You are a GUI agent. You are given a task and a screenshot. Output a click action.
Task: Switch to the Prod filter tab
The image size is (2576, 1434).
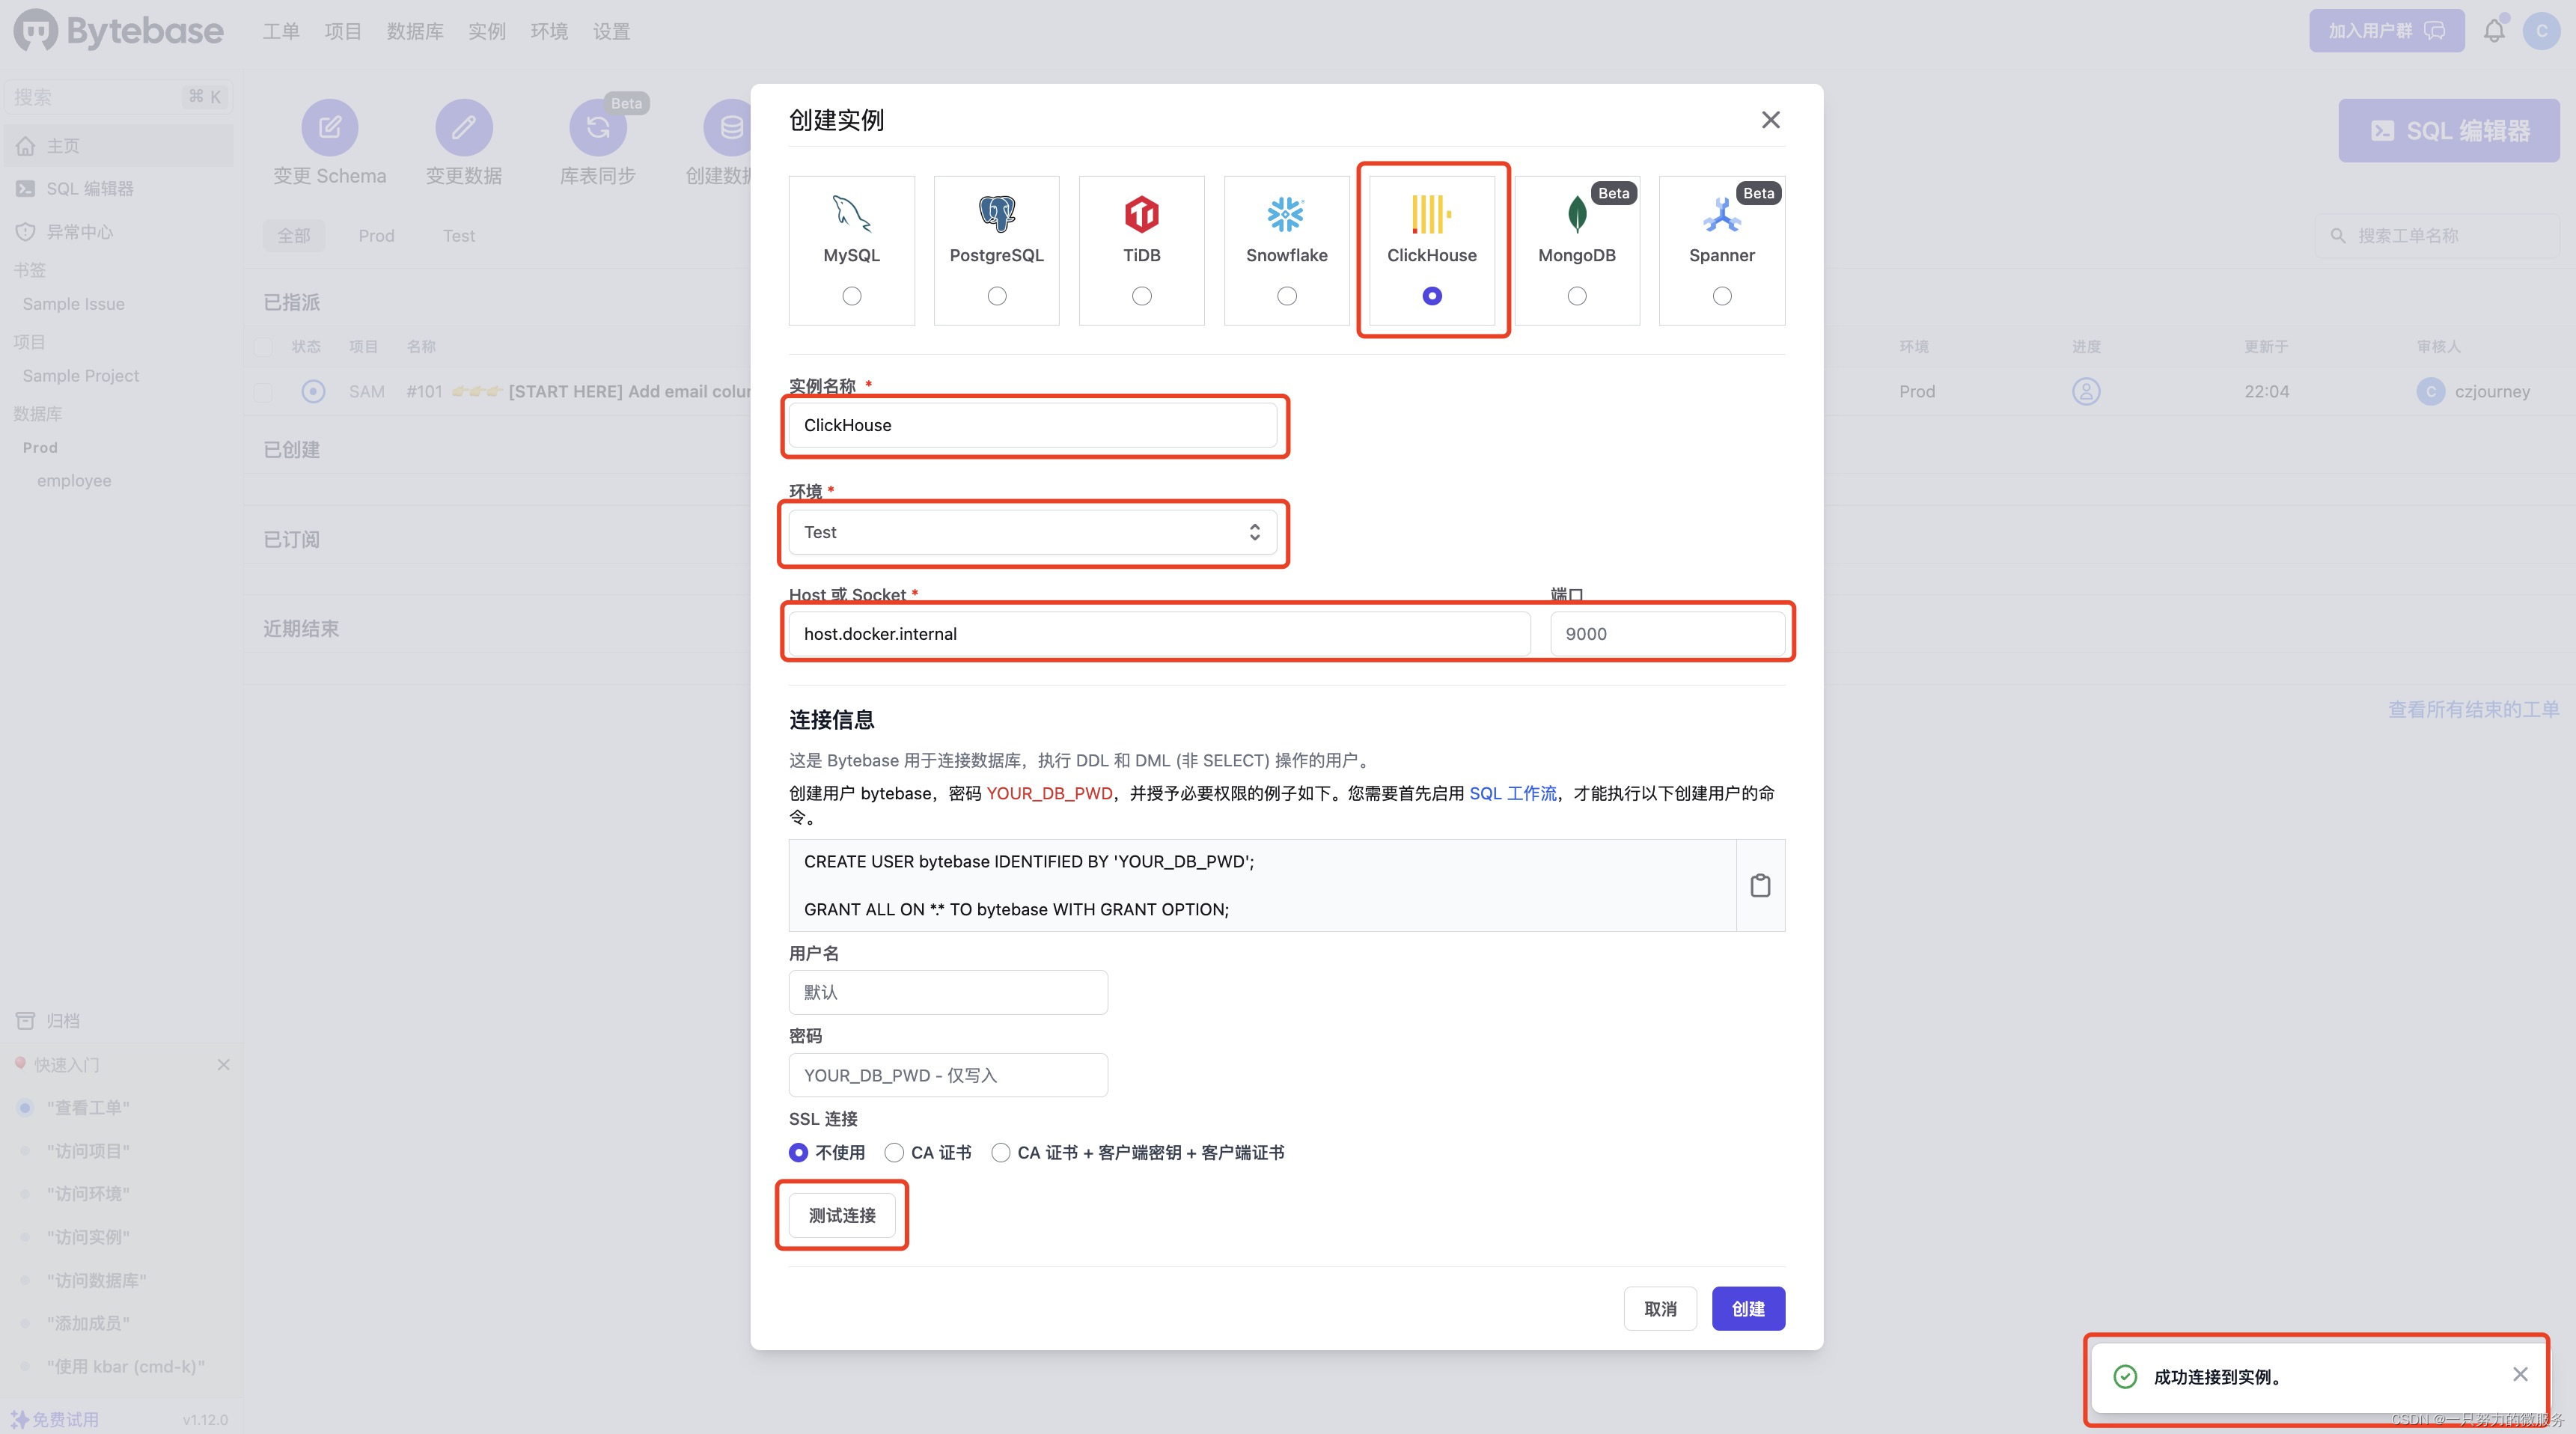376,236
